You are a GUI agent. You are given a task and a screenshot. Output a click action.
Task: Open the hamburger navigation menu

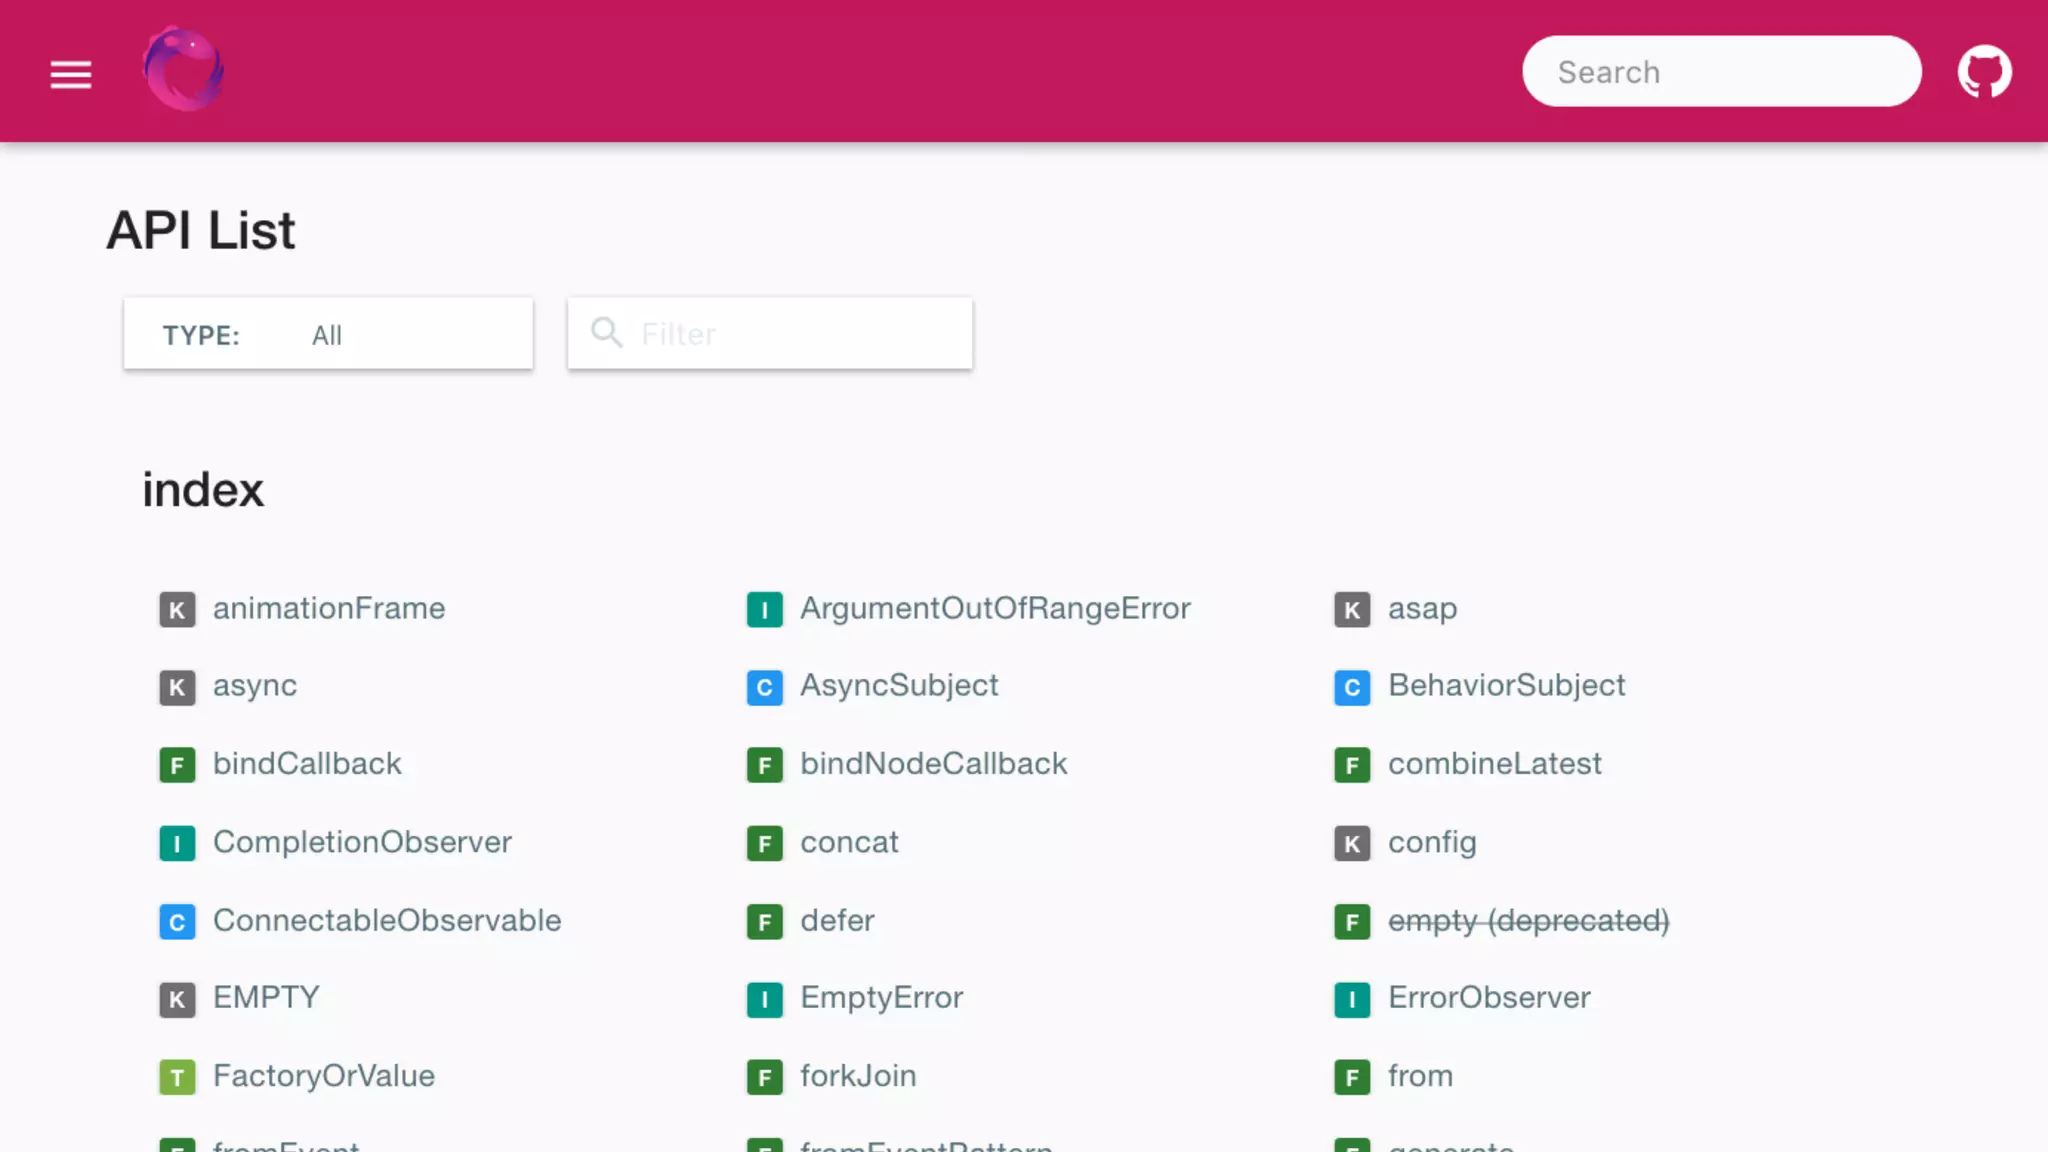pos(71,74)
